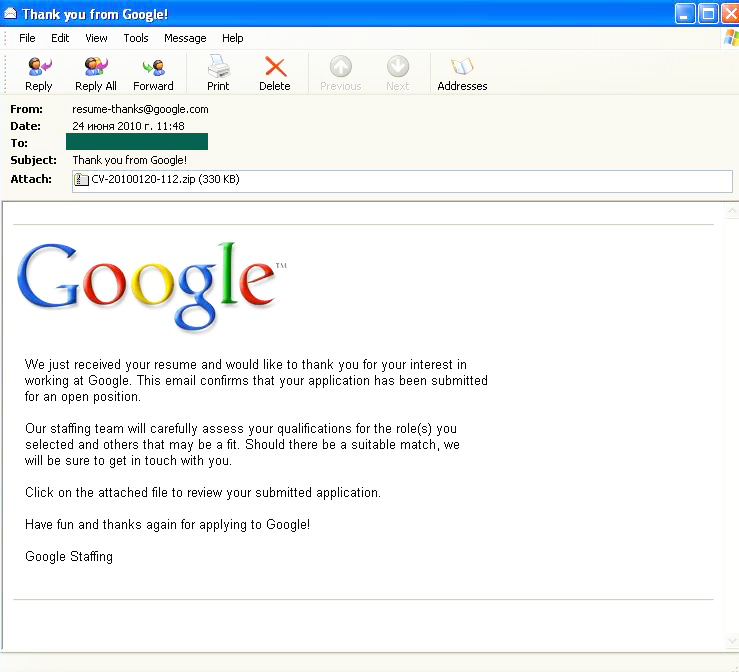Image resolution: width=739 pixels, height=672 pixels.
Task: Click sender address resume-thanks@google.com
Action: tap(140, 109)
